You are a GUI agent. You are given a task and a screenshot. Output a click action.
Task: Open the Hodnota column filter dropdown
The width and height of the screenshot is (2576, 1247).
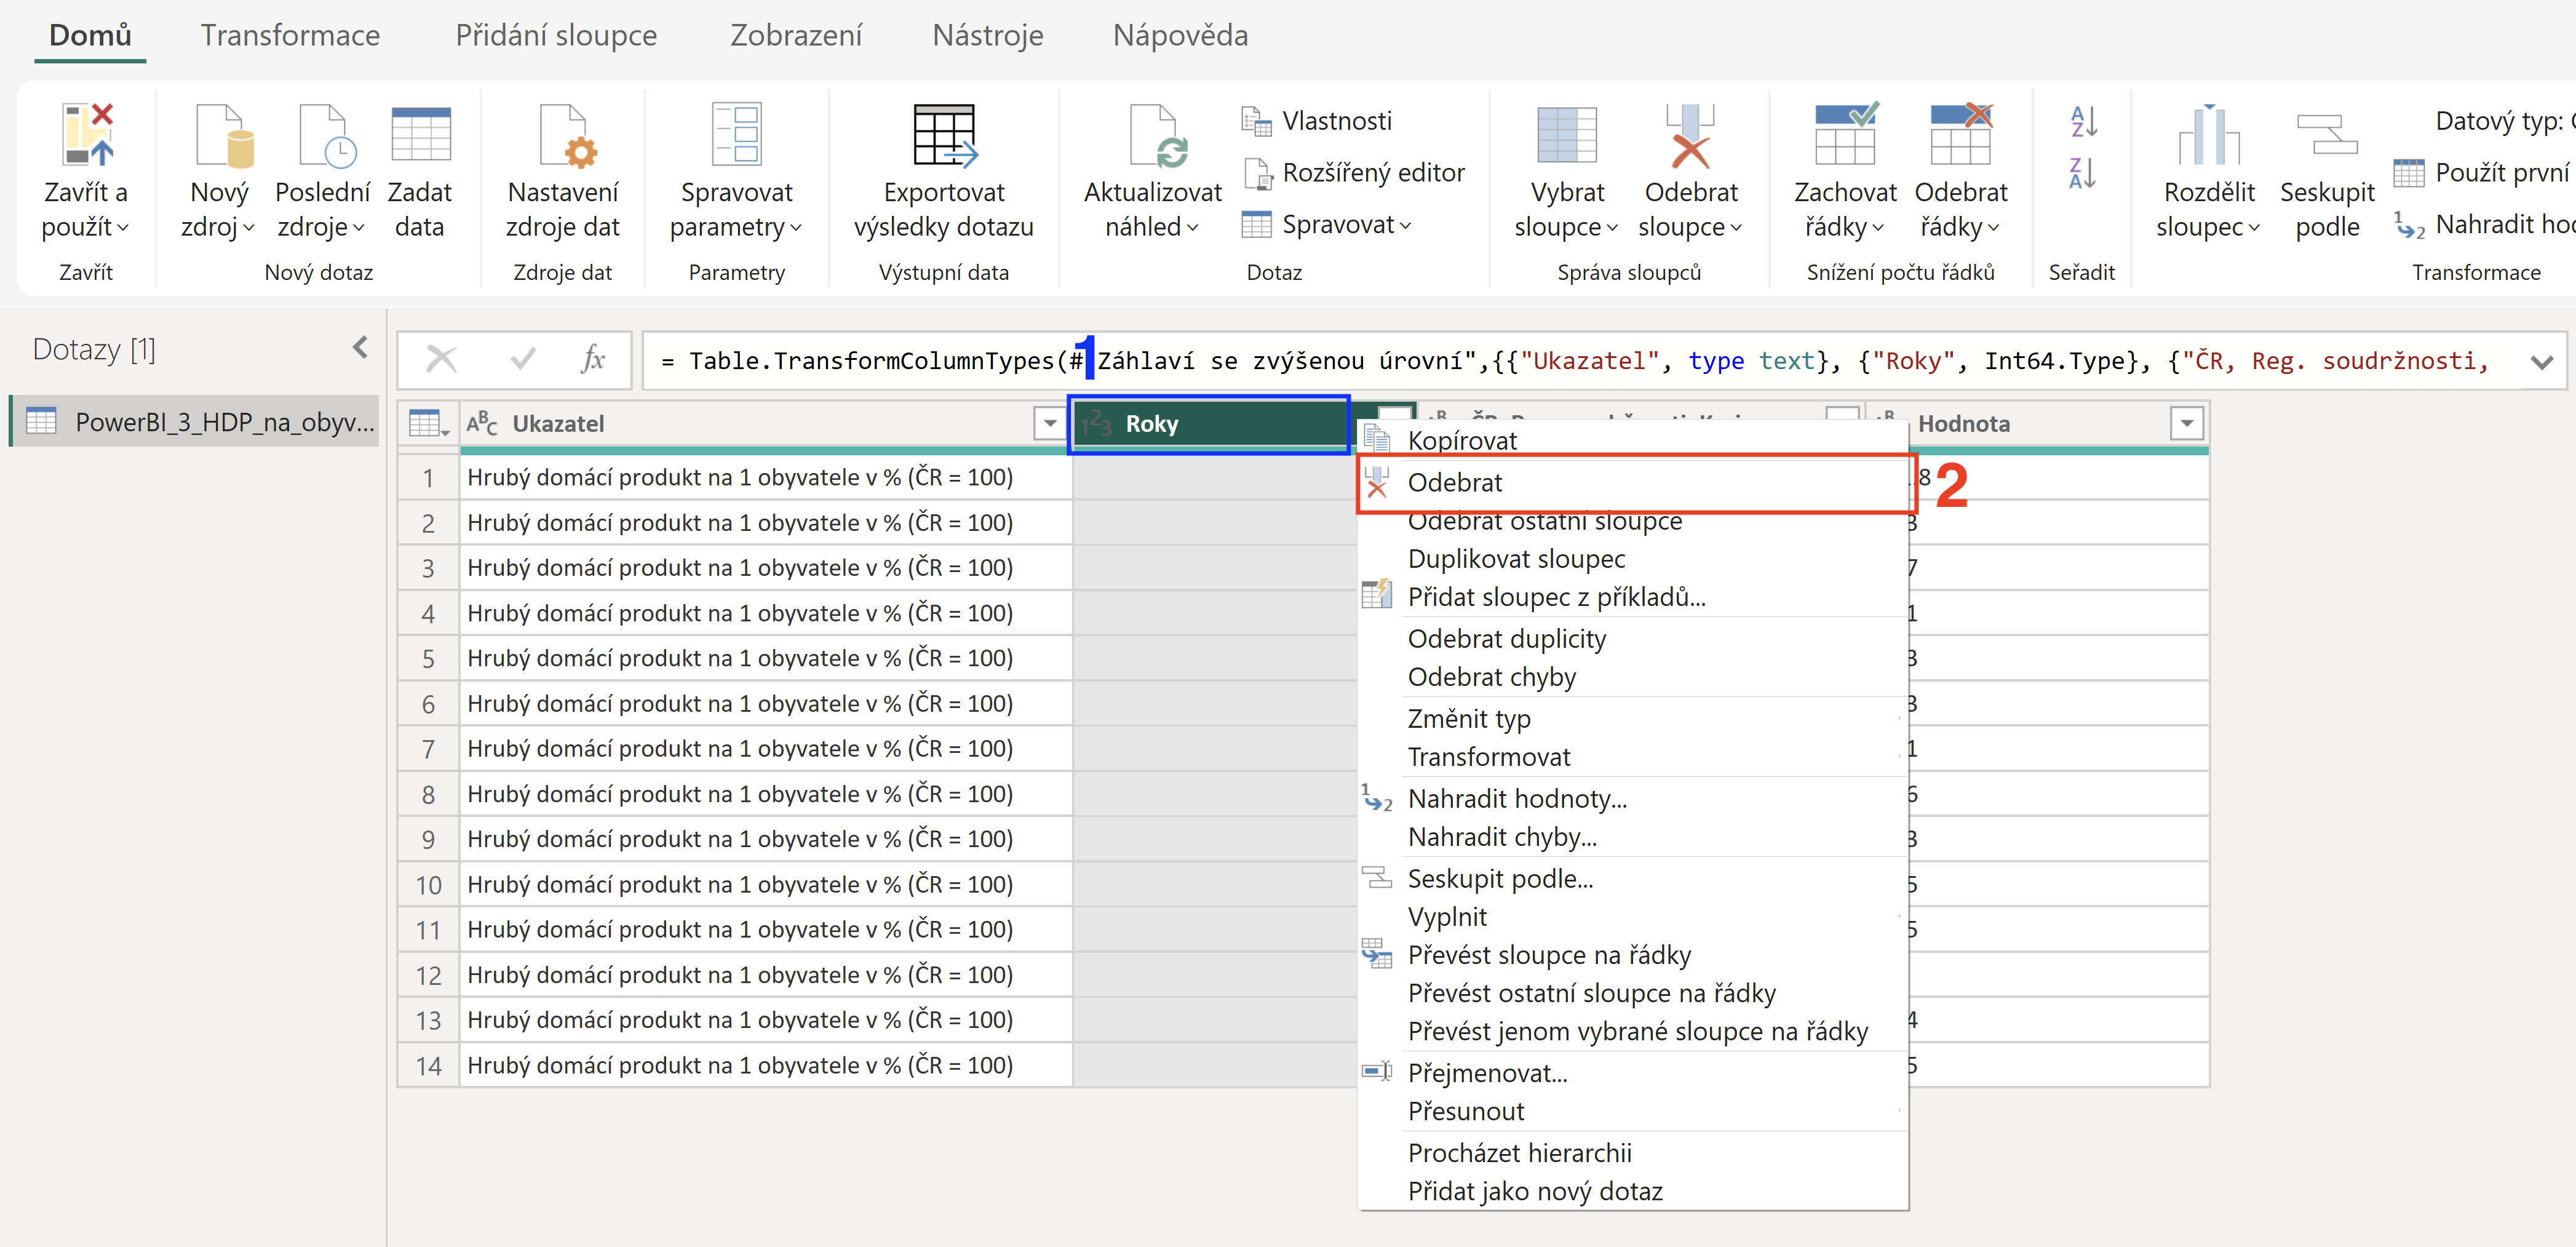pos(2187,424)
